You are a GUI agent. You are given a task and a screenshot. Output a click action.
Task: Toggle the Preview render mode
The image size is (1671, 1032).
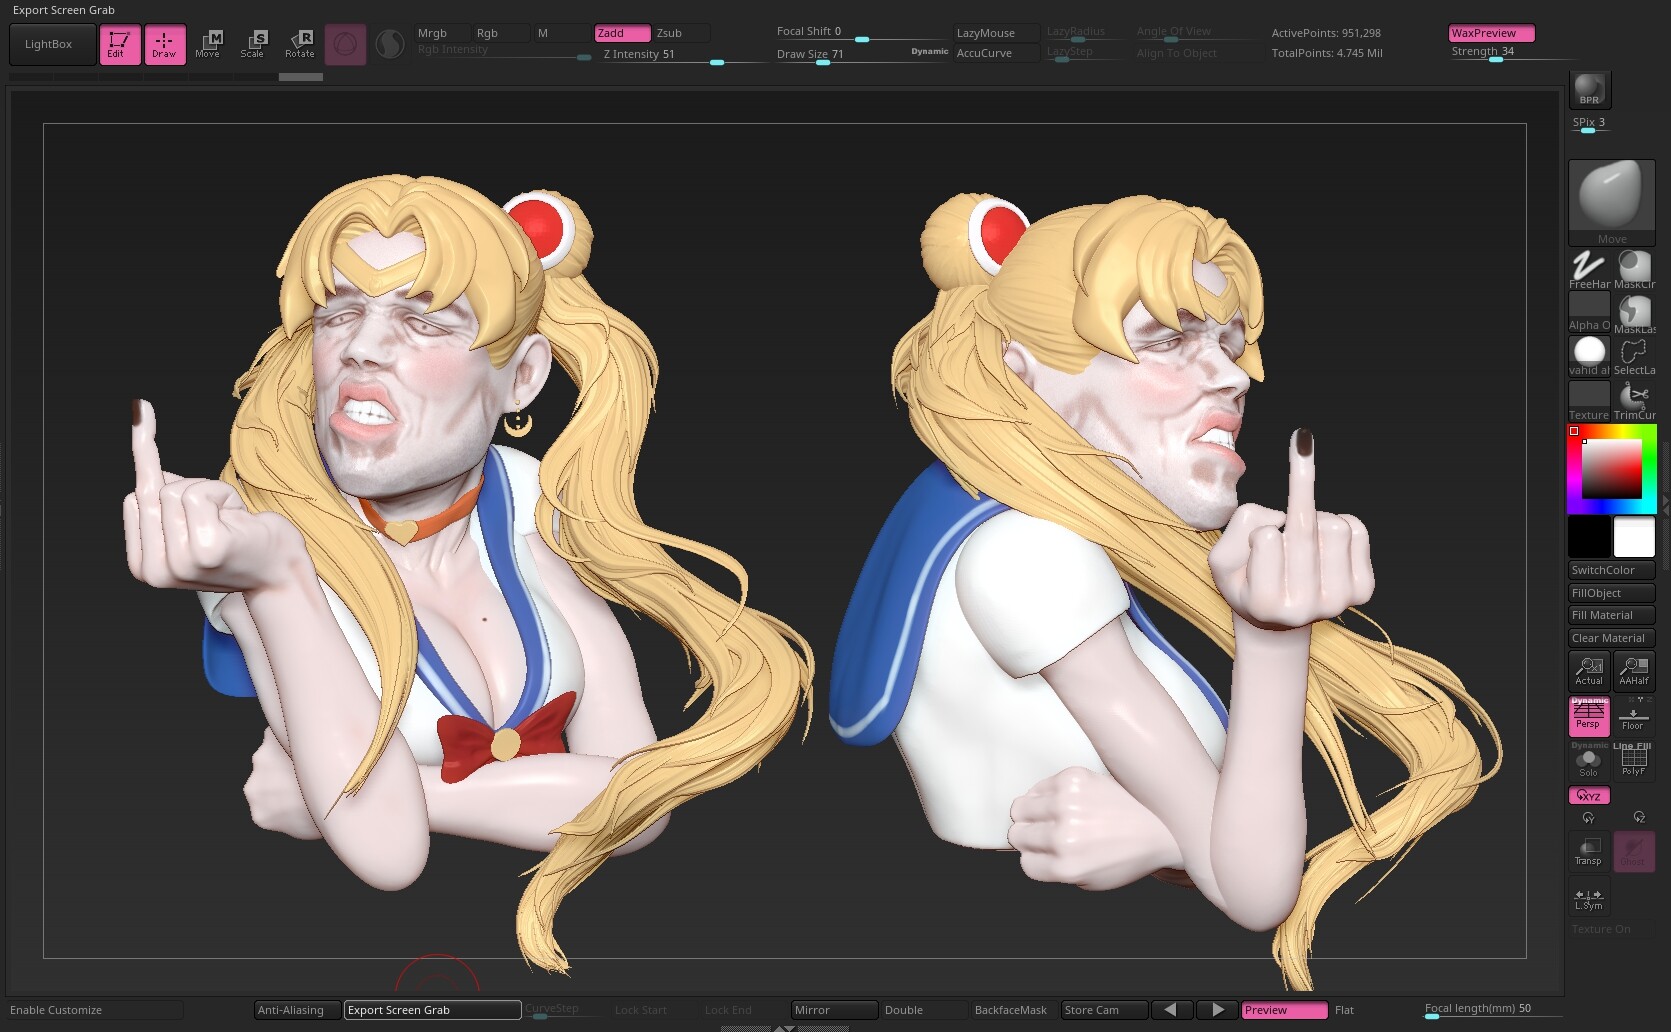[x=1284, y=1010]
